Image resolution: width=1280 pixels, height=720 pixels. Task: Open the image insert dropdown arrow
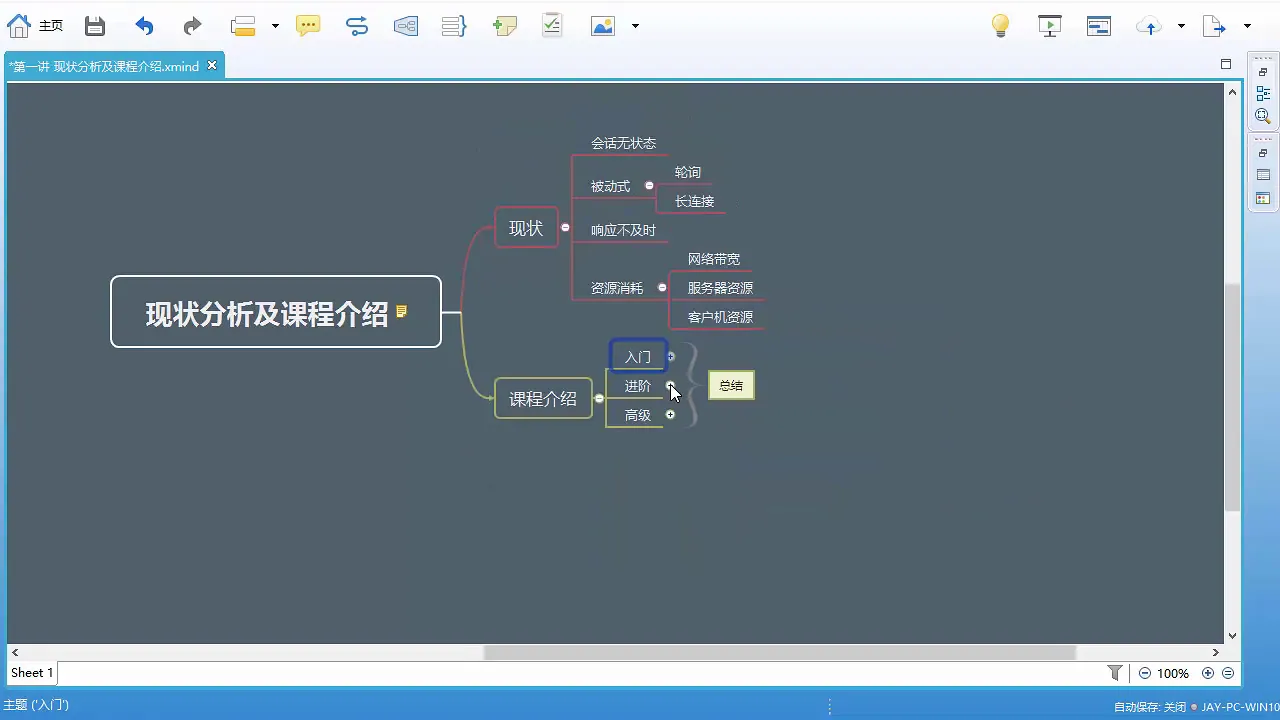point(635,27)
